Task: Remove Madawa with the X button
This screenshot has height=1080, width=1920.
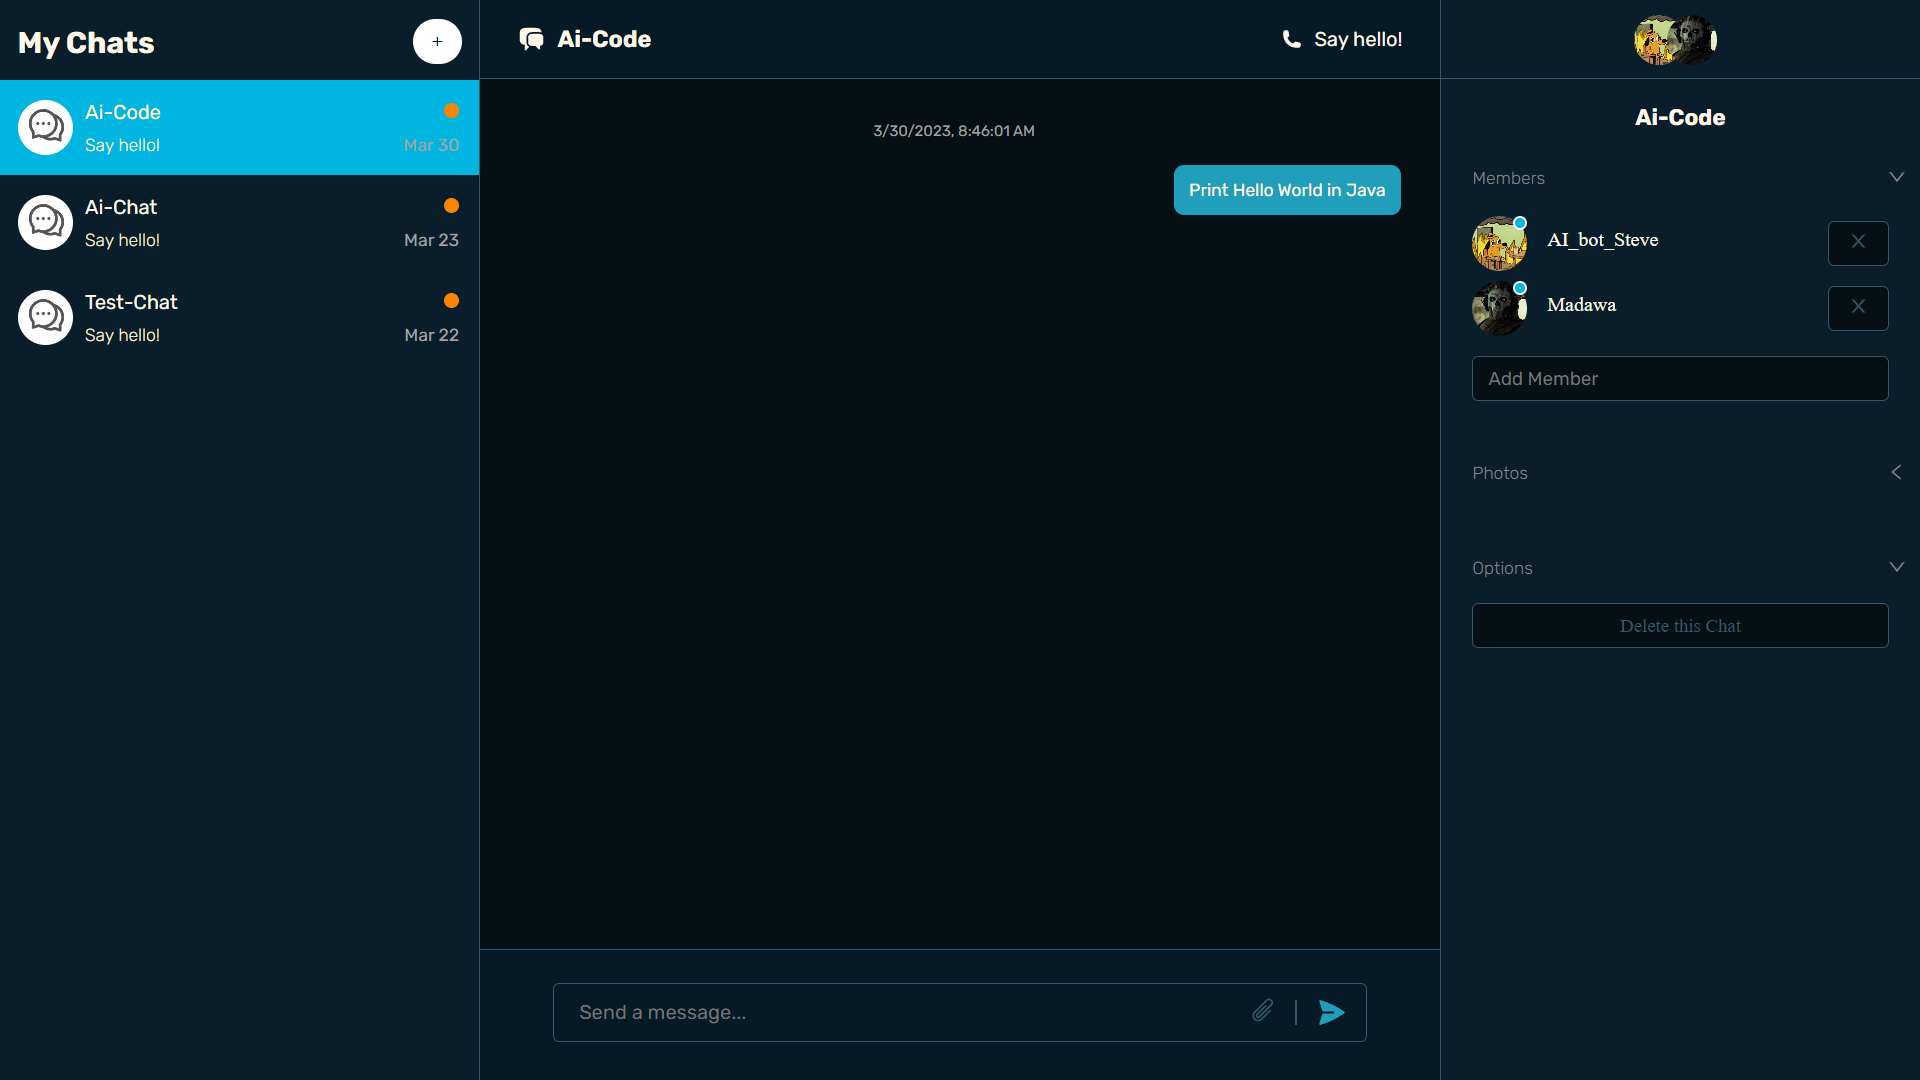Action: [x=1857, y=308]
